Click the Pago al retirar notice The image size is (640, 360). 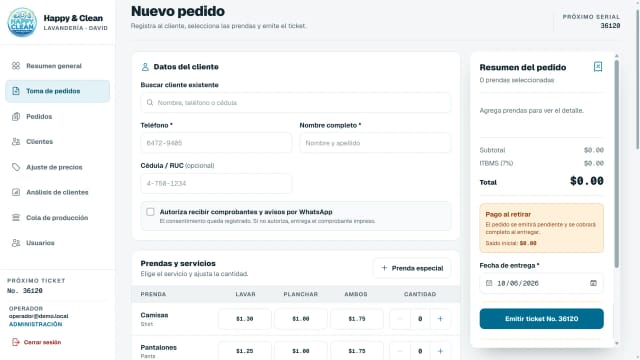coord(541,228)
